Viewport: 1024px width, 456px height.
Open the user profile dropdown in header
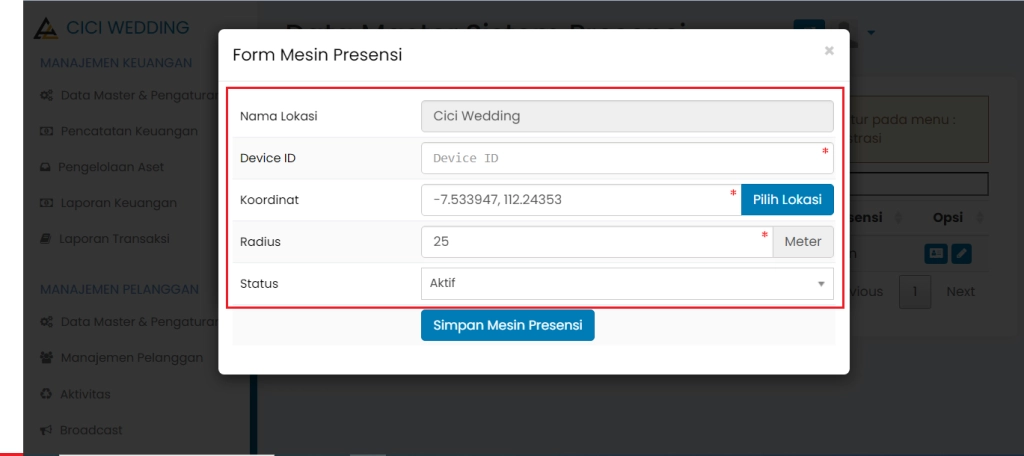(860, 32)
